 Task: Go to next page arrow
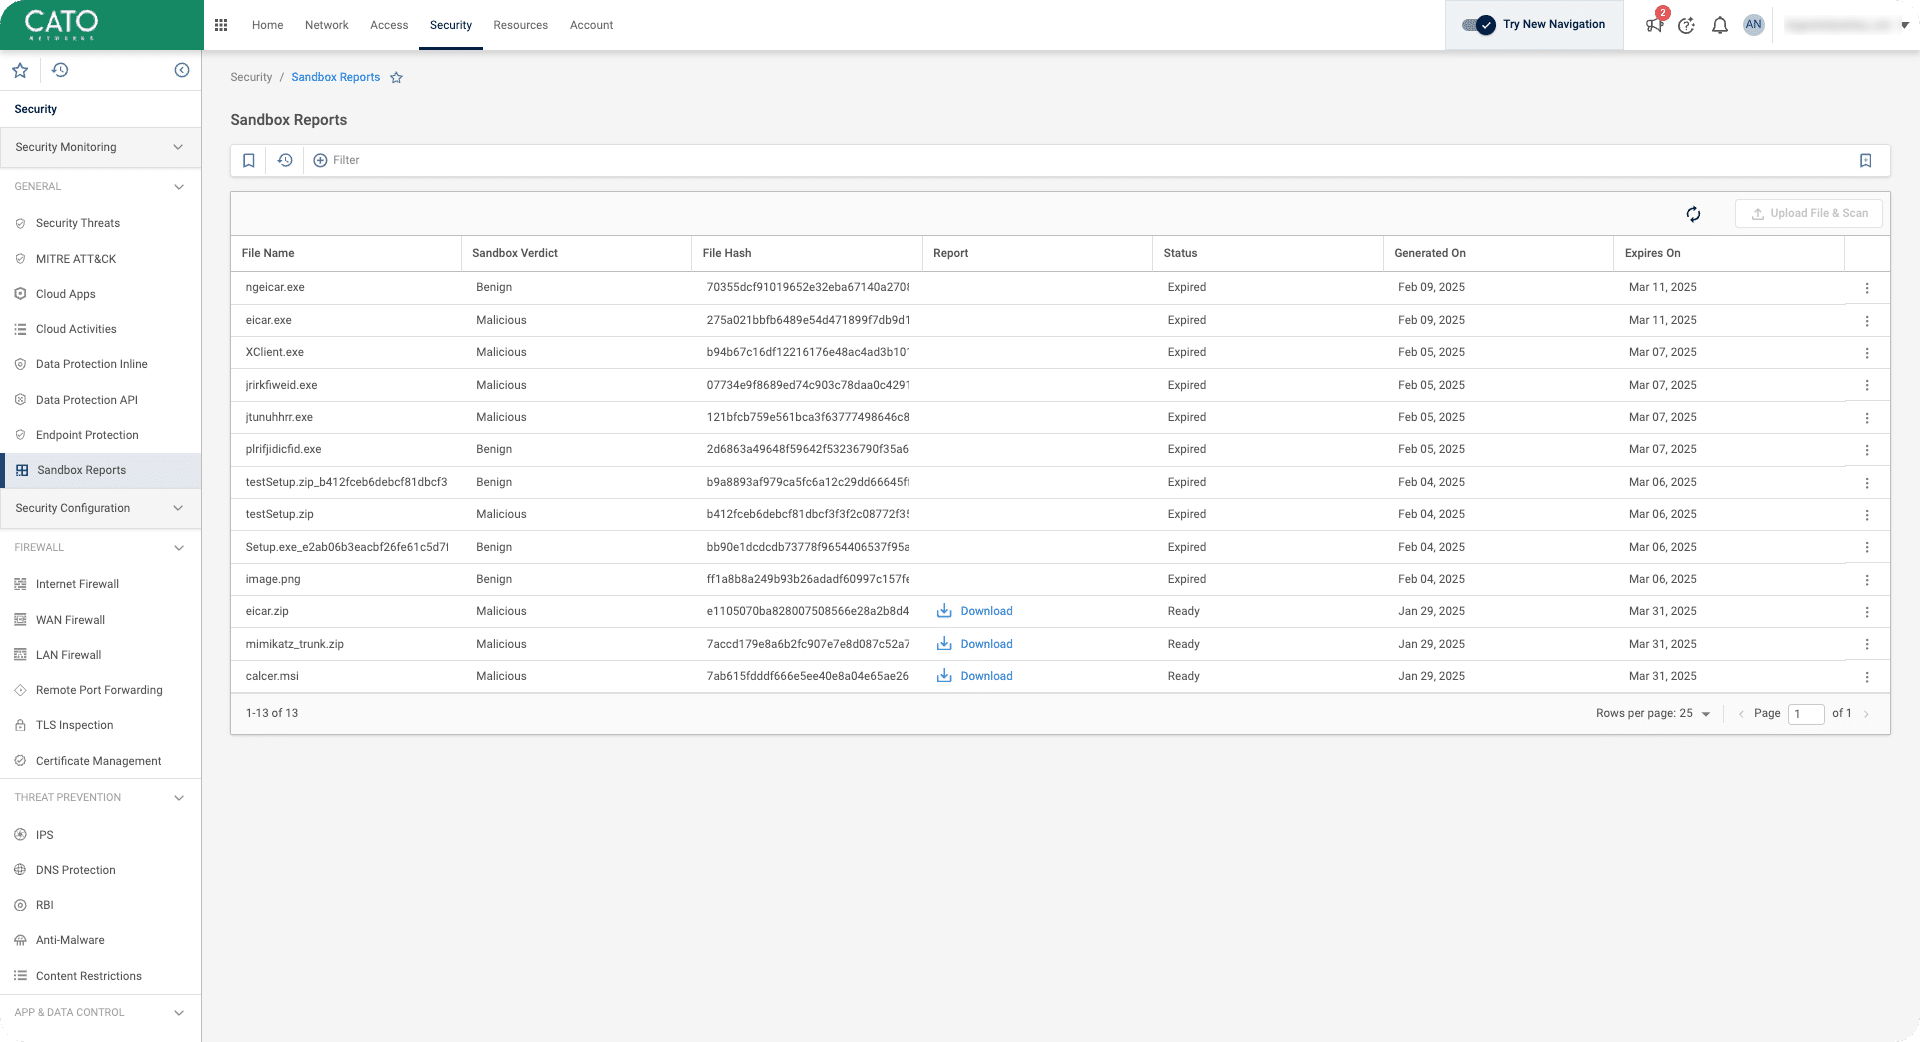(1866, 714)
